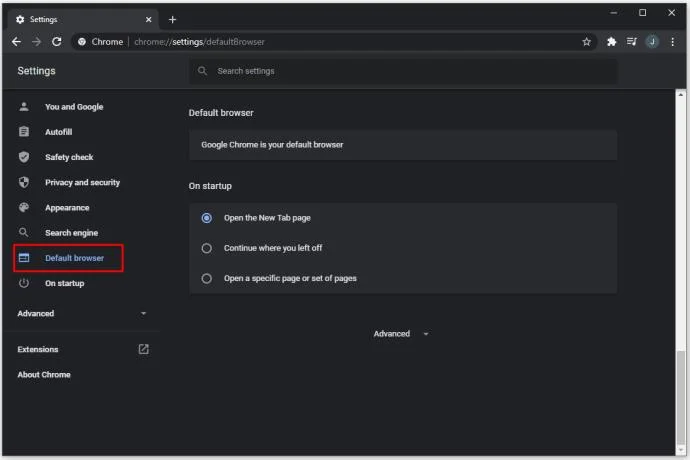Open the profile avatar J
This screenshot has width=690, height=460.
point(652,42)
